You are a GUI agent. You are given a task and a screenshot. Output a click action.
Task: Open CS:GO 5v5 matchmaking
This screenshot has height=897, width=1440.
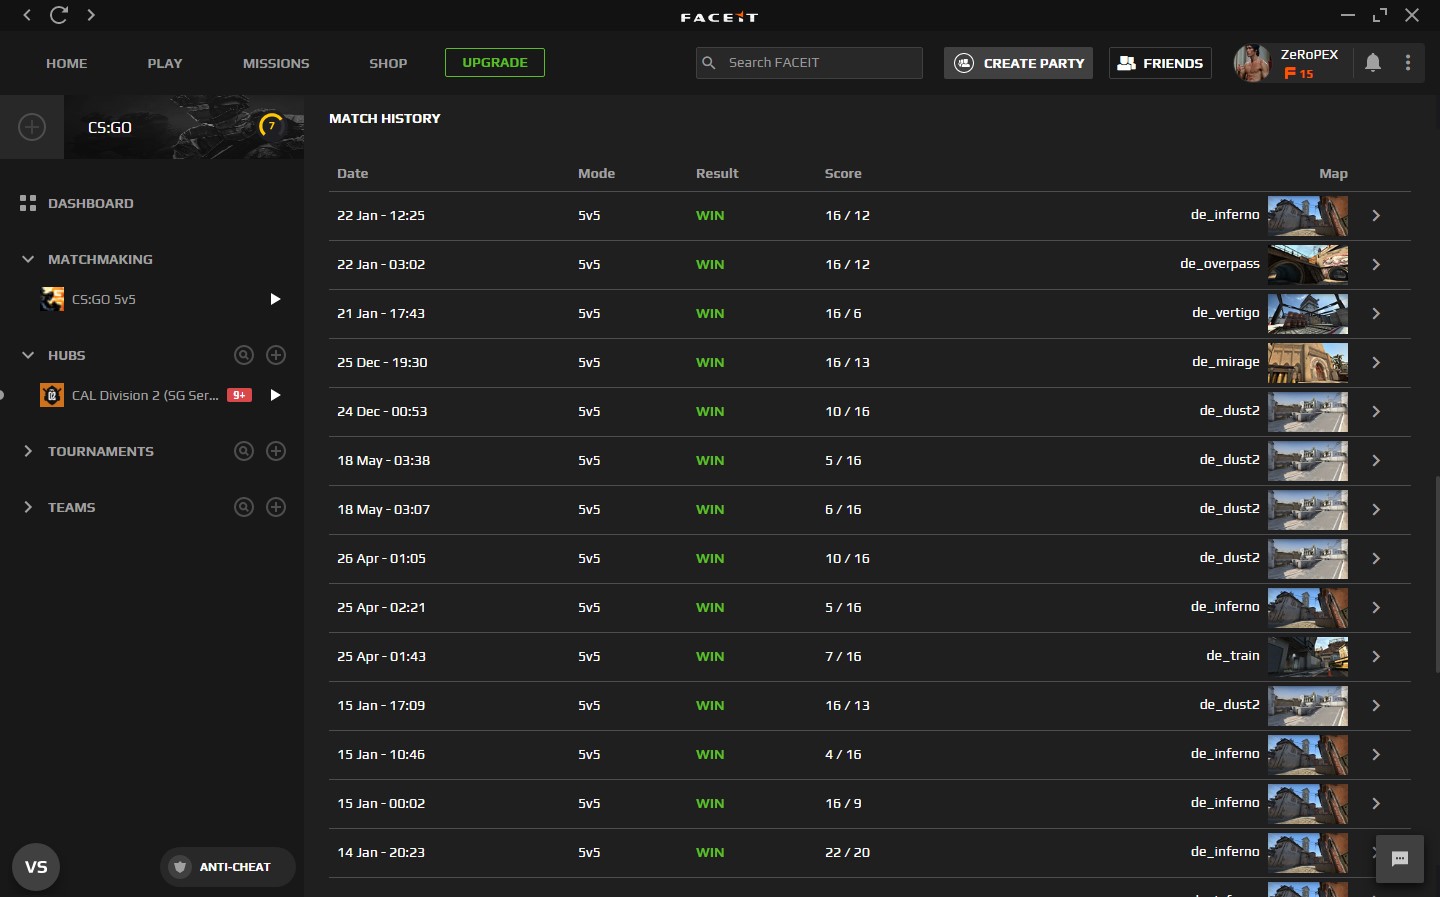(x=104, y=299)
